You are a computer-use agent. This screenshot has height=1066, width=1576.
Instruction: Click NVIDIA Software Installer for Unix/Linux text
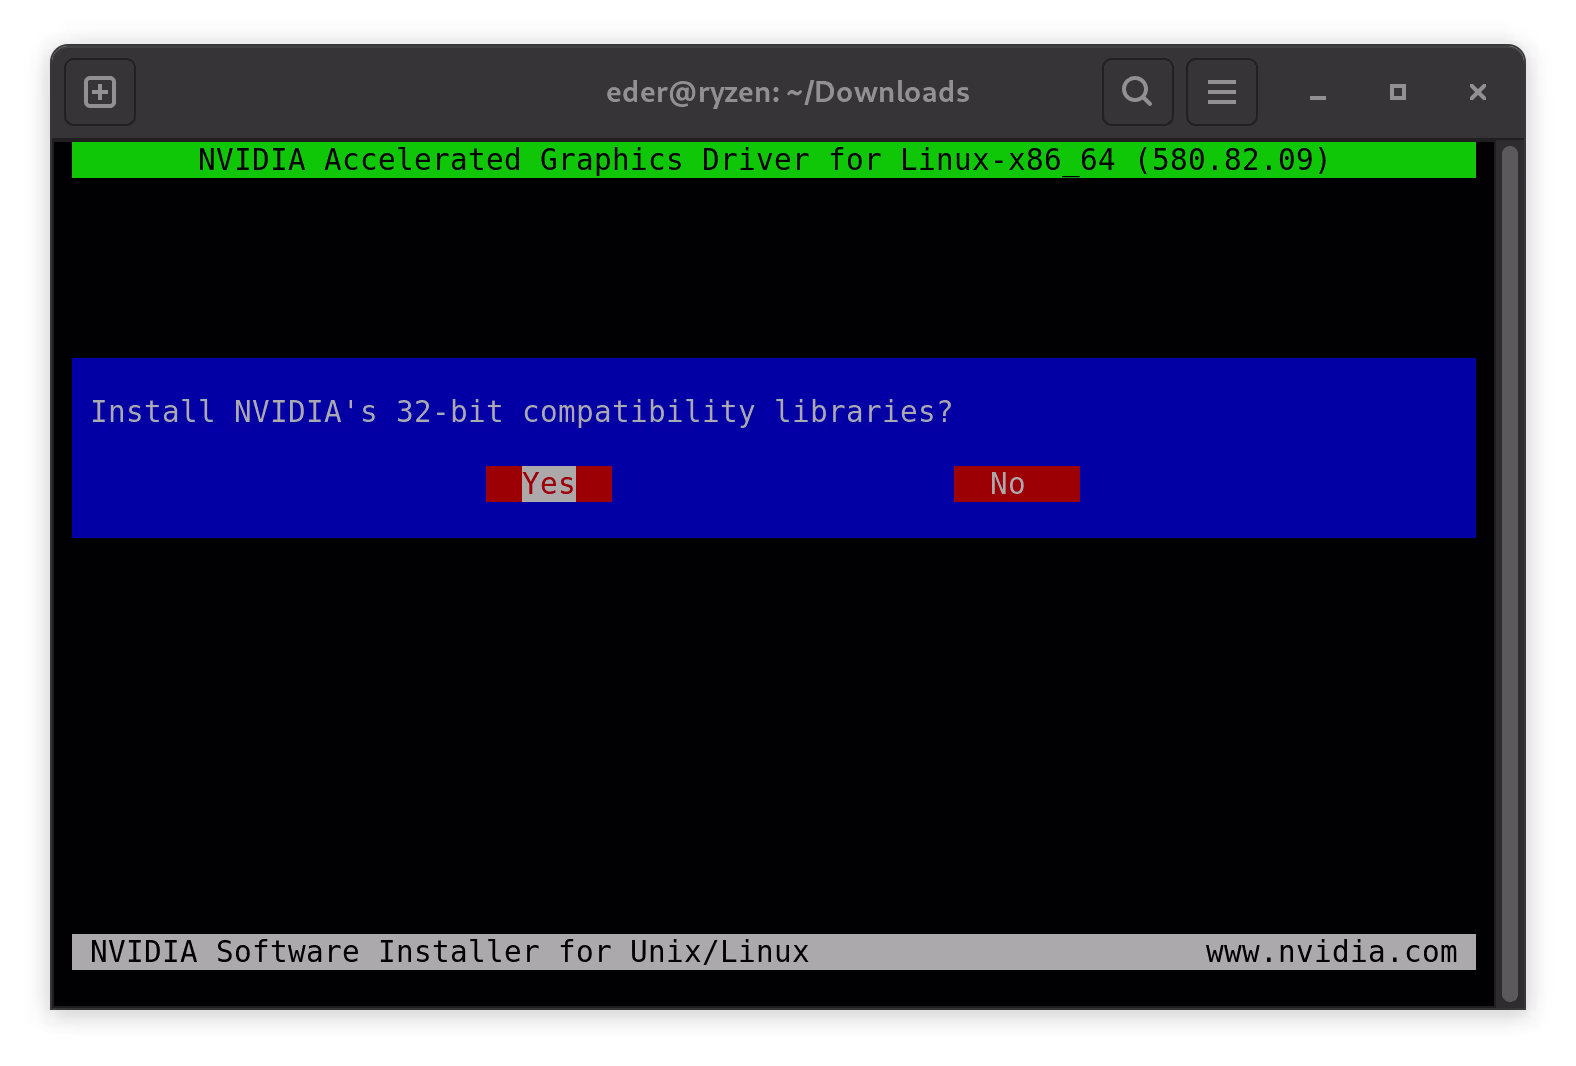click(450, 952)
